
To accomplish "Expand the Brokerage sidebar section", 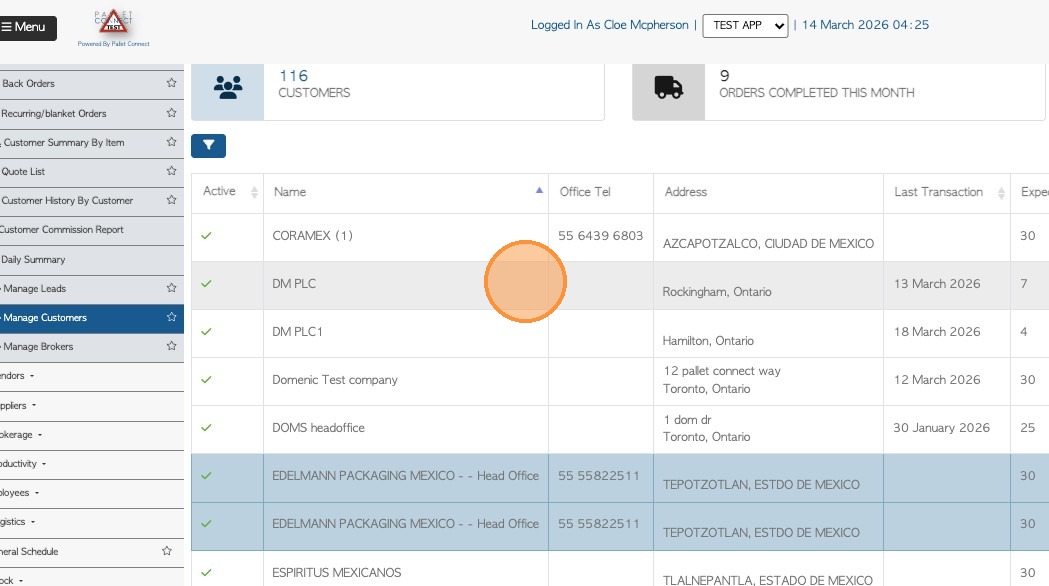I will pyautogui.click(x=20, y=435).
